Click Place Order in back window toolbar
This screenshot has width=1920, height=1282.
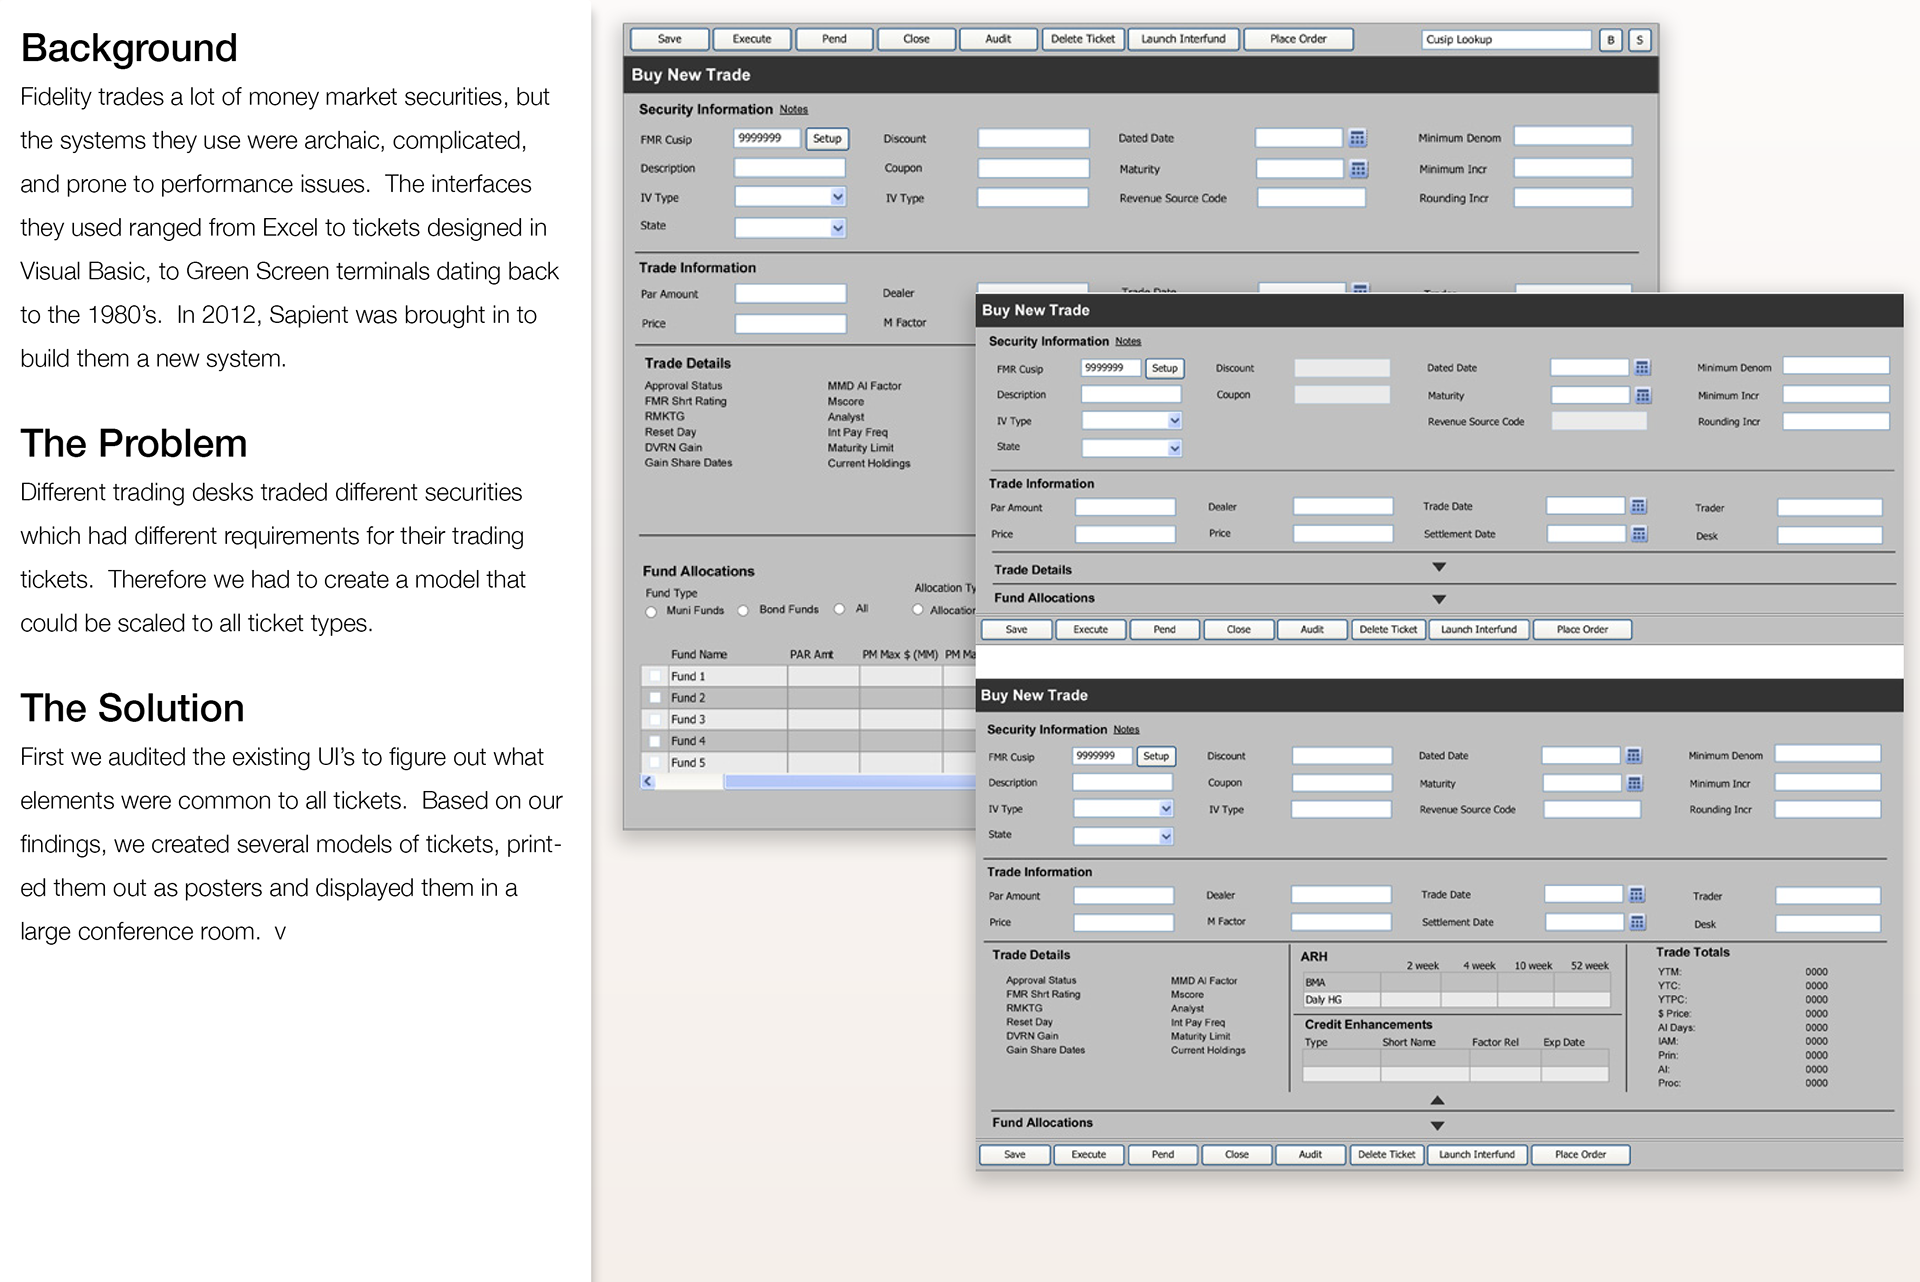(1298, 39)
